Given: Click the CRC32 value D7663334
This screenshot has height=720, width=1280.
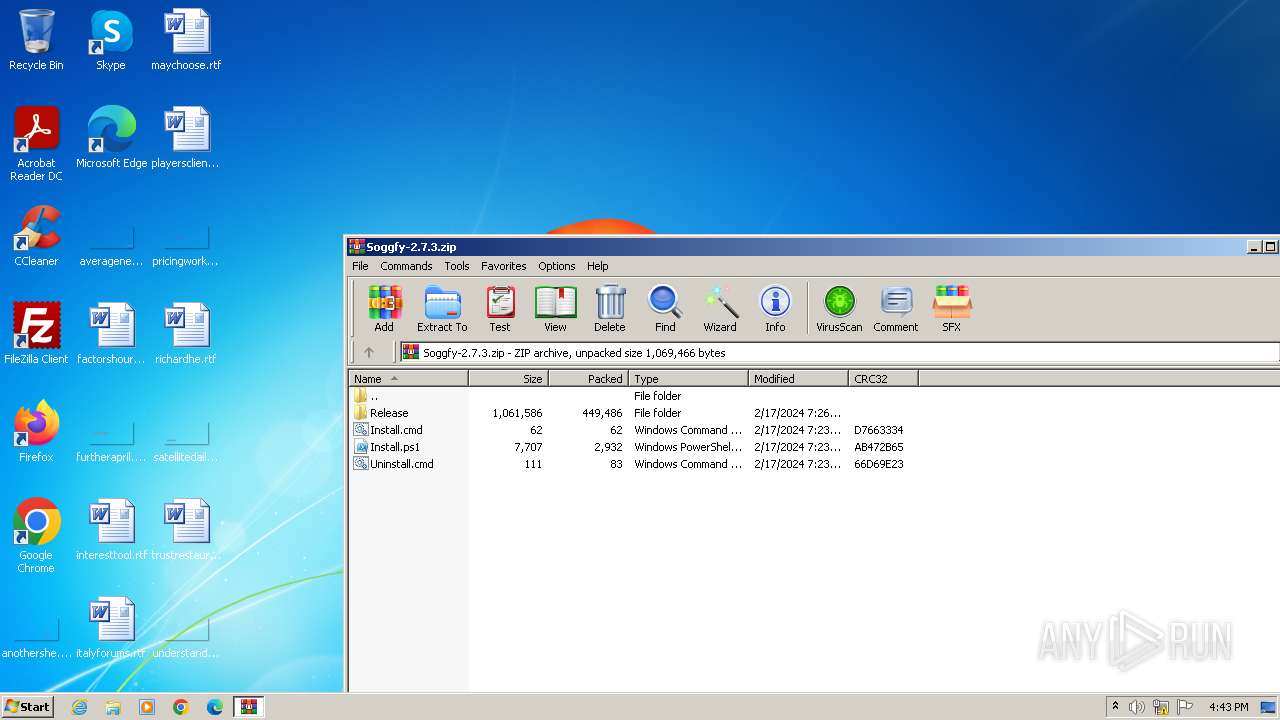Looking at the screenshot, I should tap(879, 430).
